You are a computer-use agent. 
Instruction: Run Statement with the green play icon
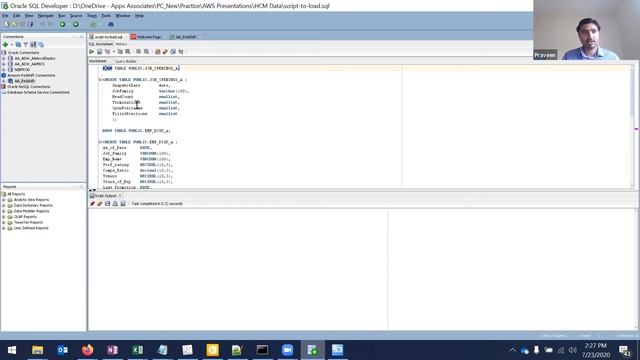pyautogui.click(x=91, y=52)
